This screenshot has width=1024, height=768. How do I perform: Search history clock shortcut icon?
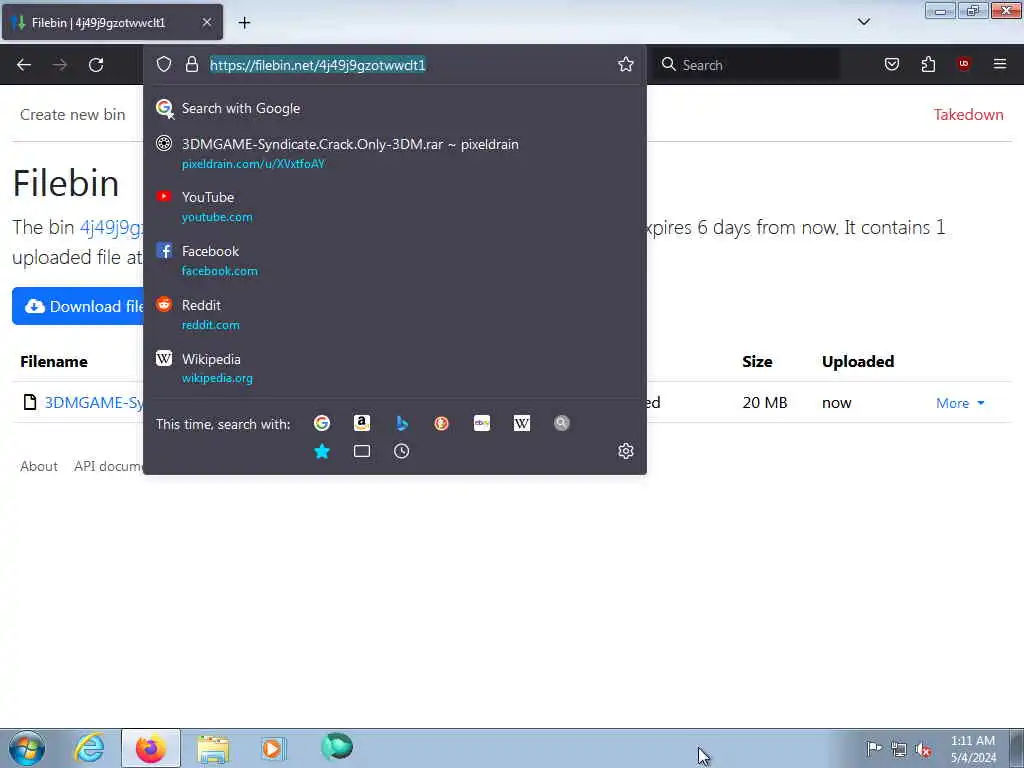coord(402,451)
